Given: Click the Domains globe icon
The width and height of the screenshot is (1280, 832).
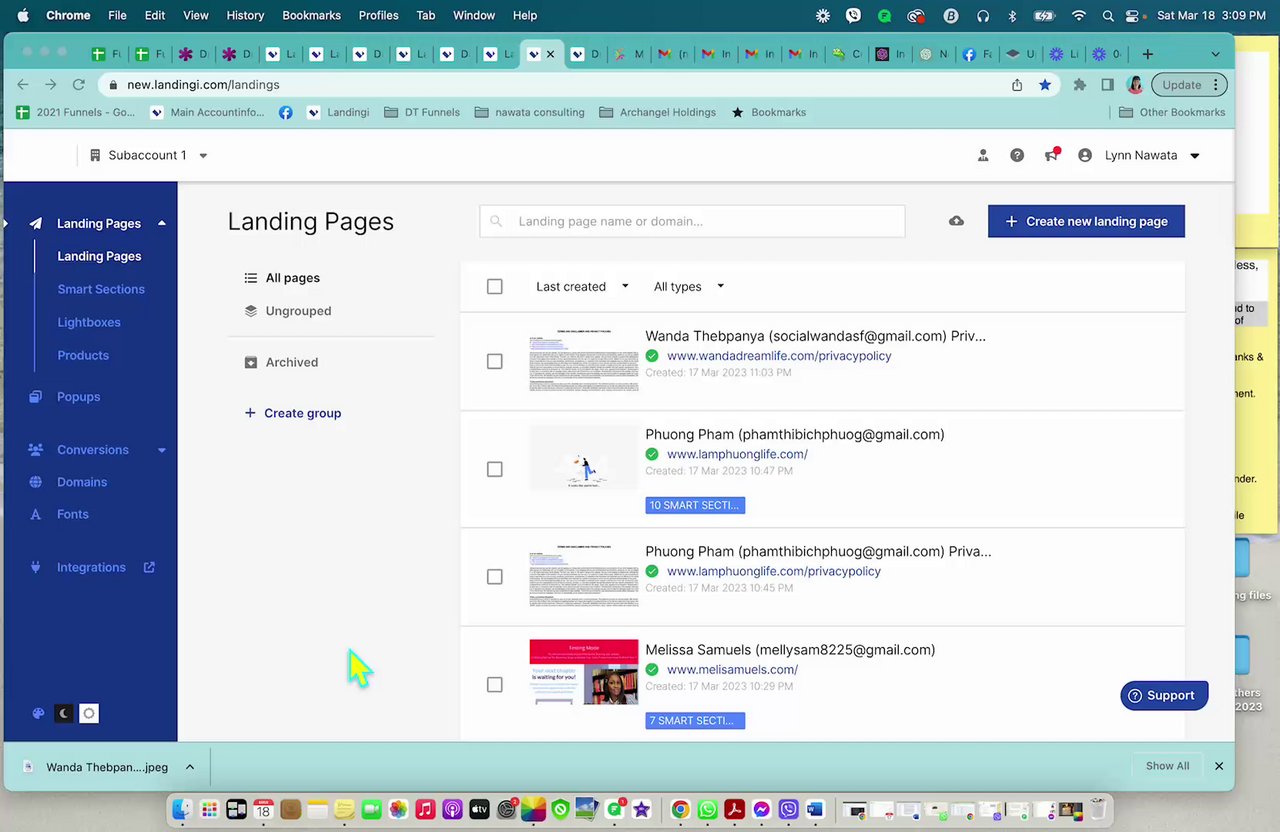Looking at the screenshot, I should (36, 482).
